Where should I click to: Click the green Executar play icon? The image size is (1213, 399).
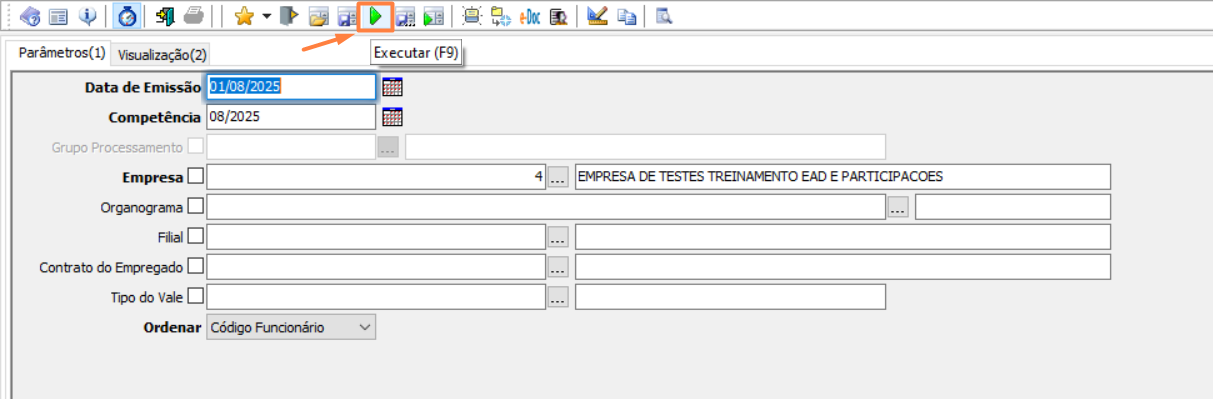coord(376,16)
